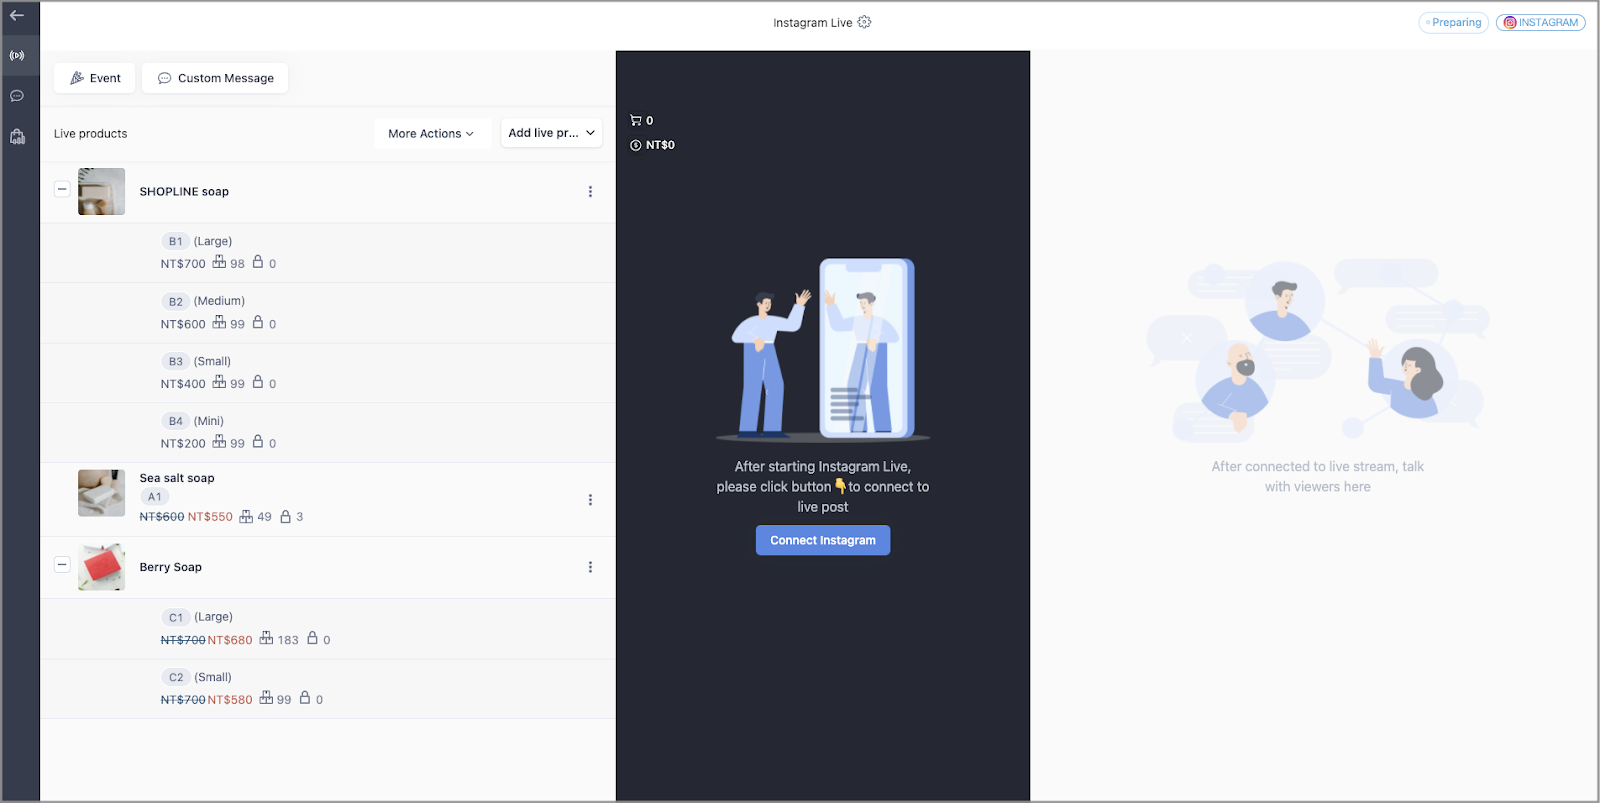The height and width of the screenshot is (803, 1600).
Task: Collapse Berry Soap variations
Action: (x=62, y=564)
